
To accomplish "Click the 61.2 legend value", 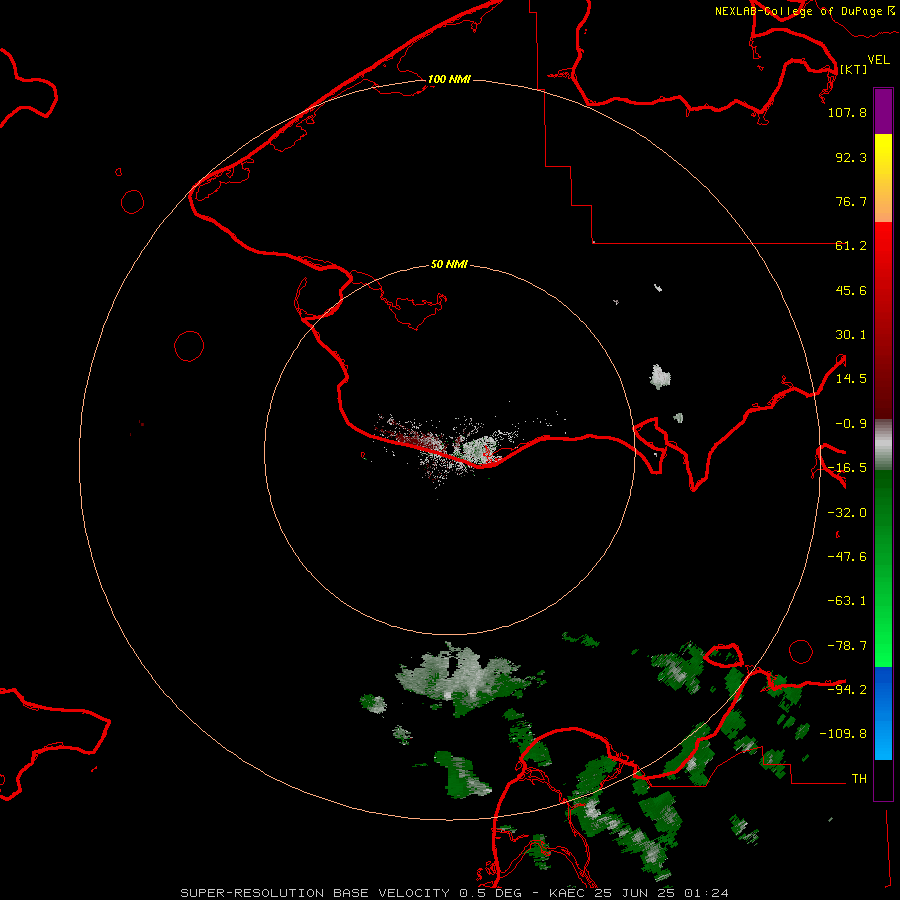I will (x=851, y=246).
